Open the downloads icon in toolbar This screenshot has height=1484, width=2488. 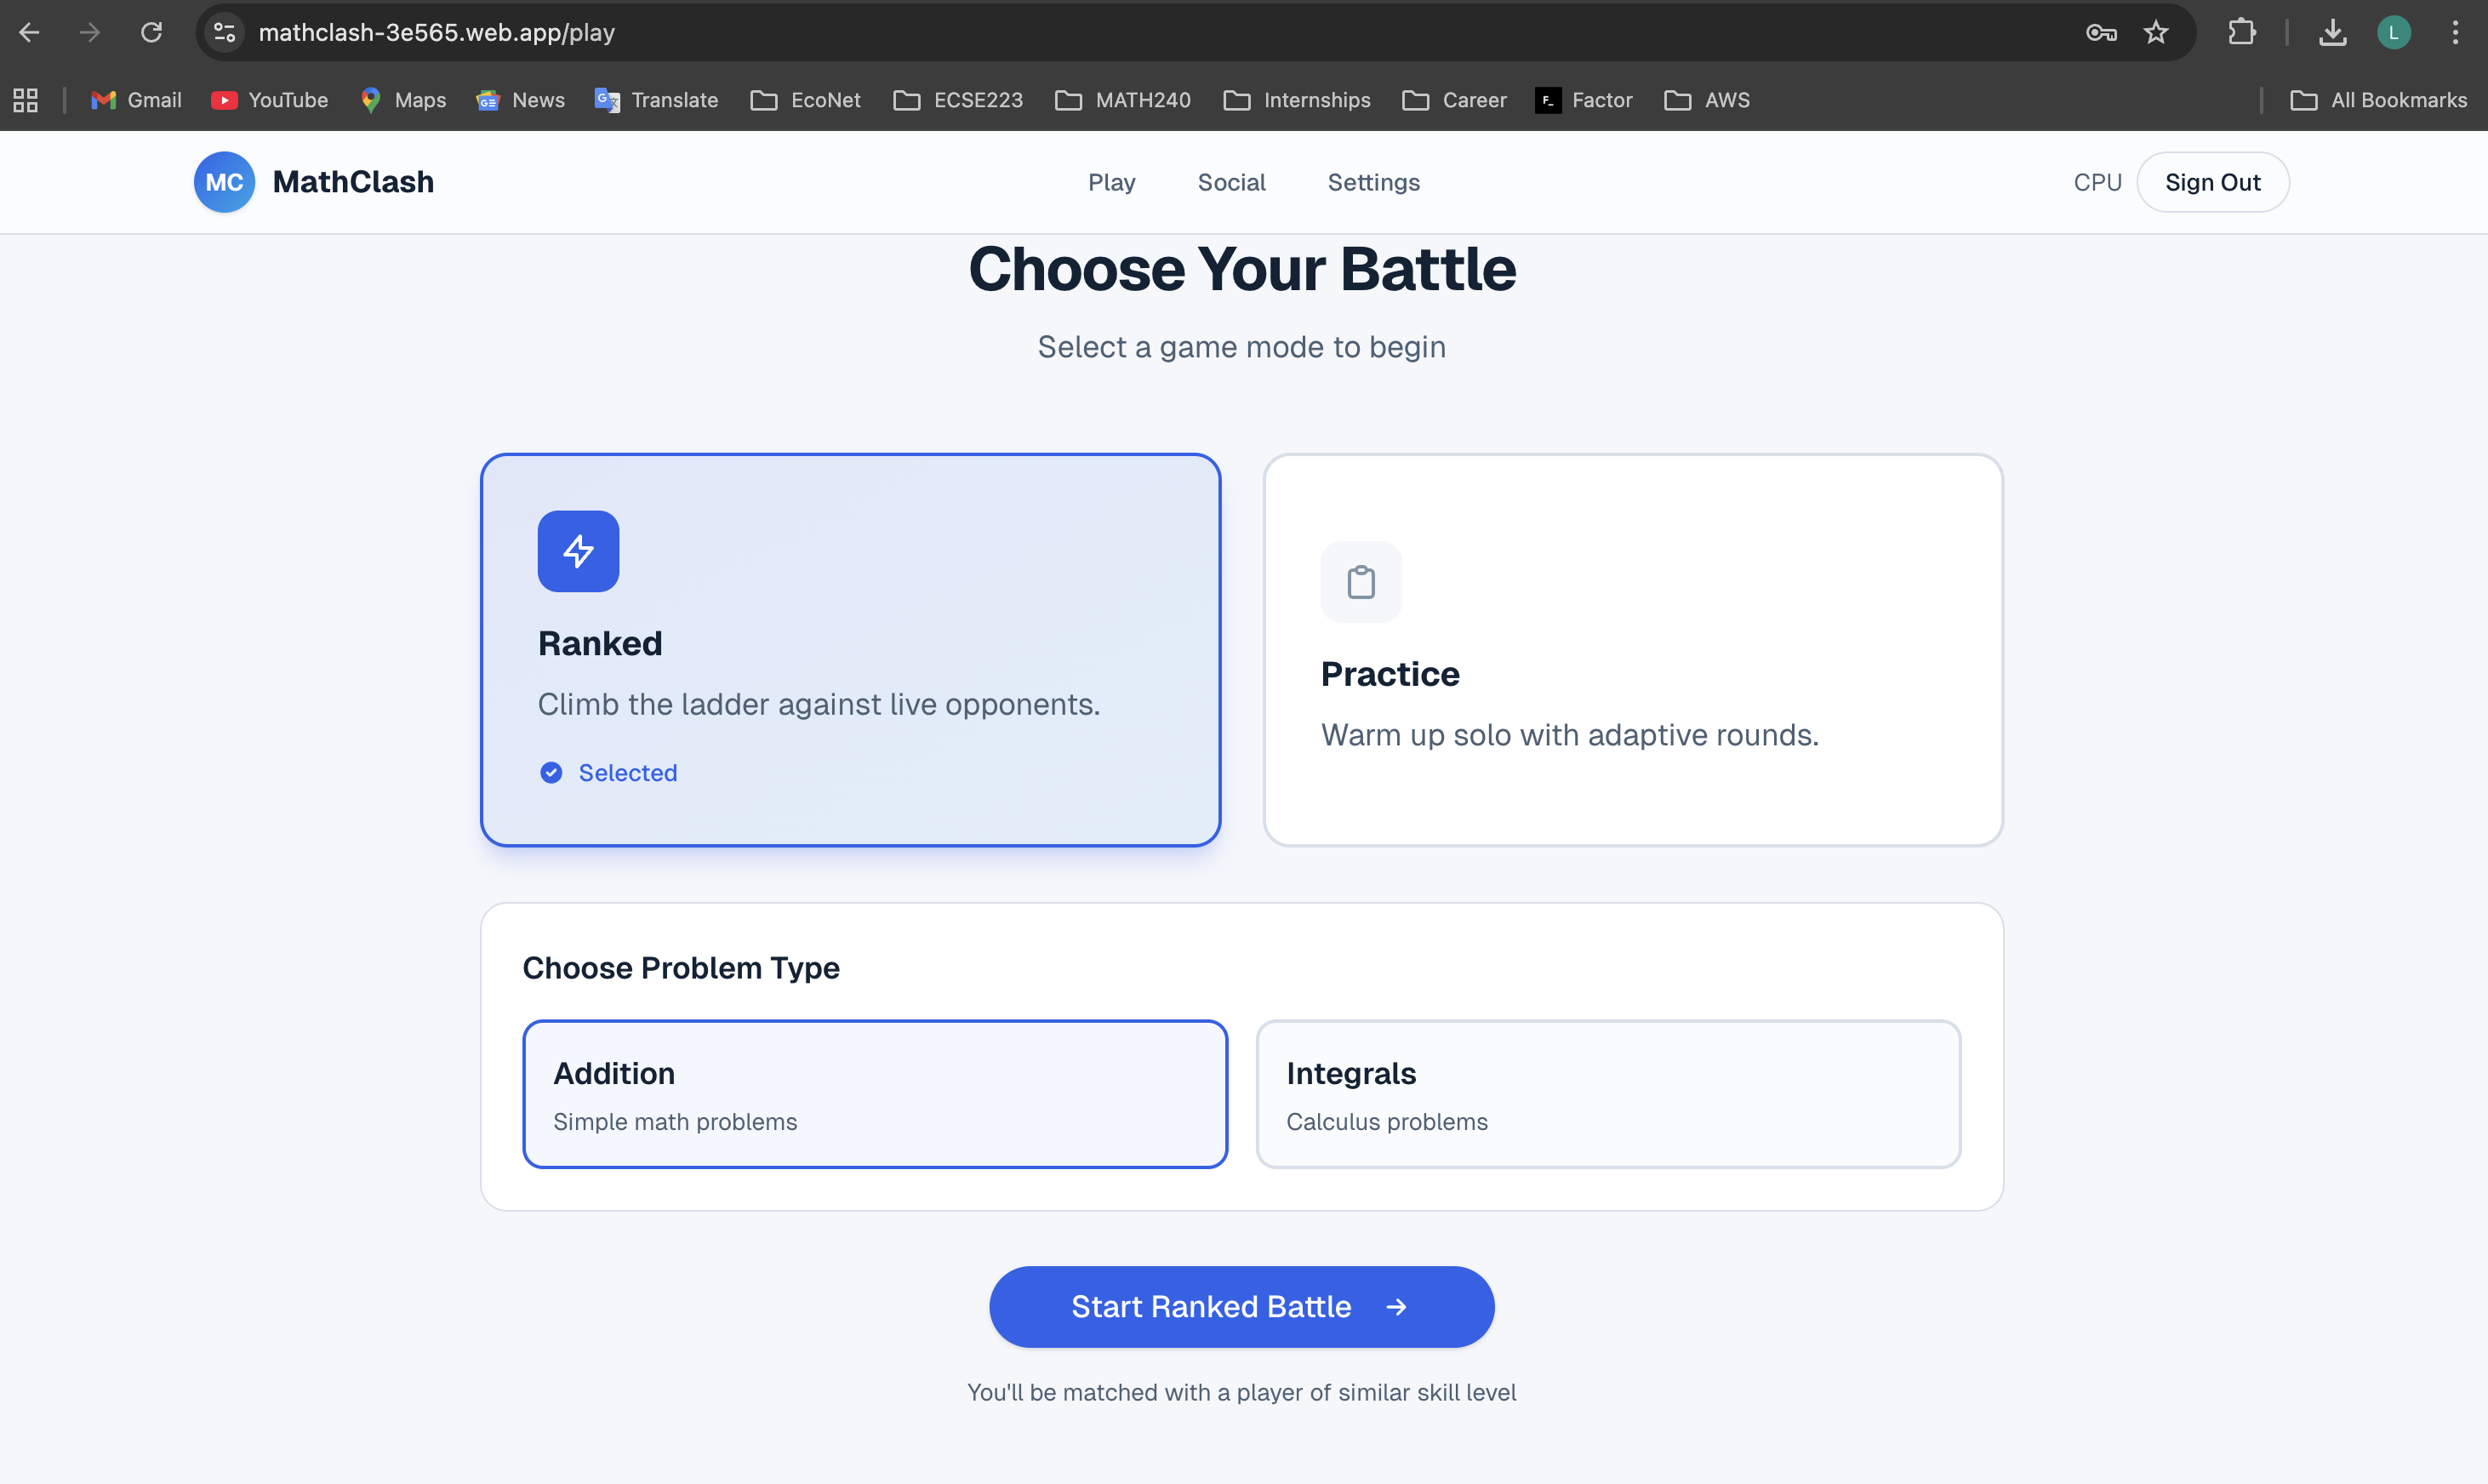tap(2332, 33)
